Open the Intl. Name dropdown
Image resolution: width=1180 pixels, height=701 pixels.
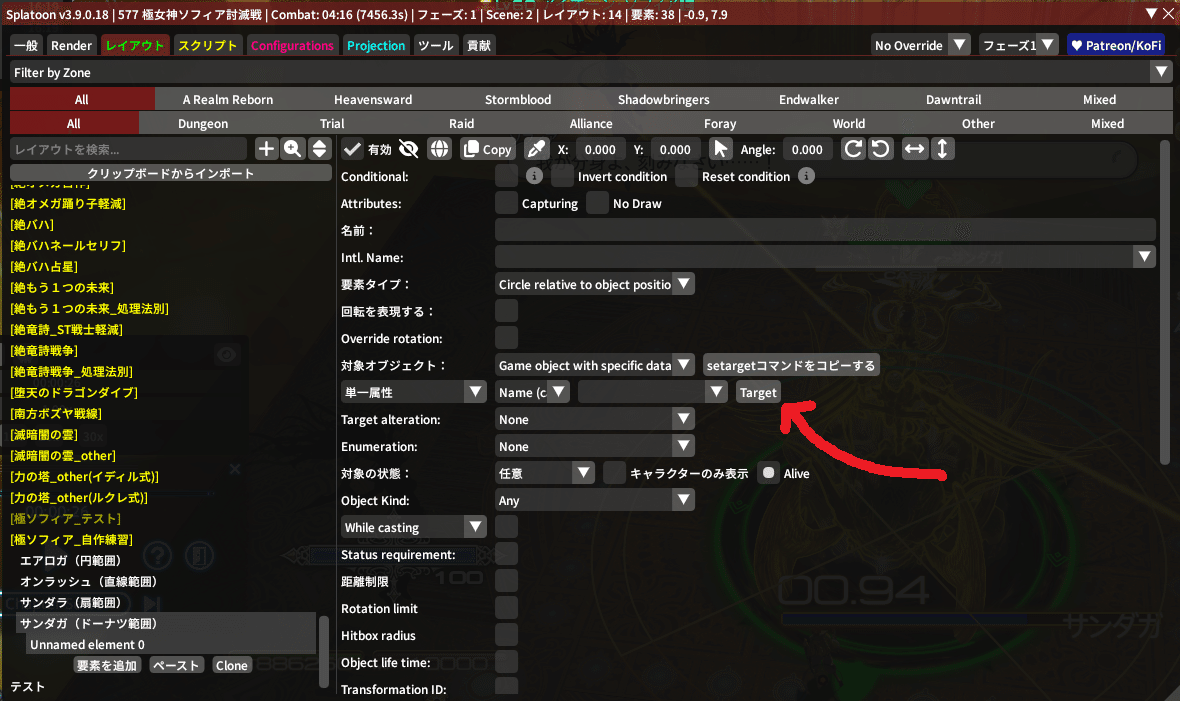pos(826,258)
